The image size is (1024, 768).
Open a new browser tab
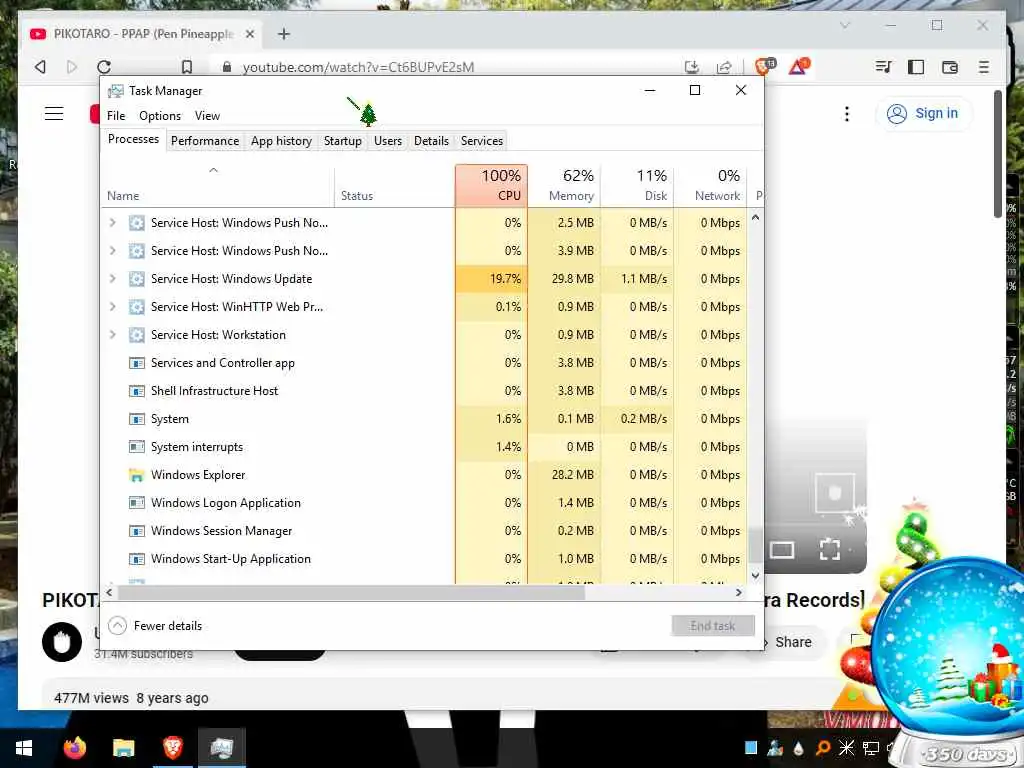283,34
